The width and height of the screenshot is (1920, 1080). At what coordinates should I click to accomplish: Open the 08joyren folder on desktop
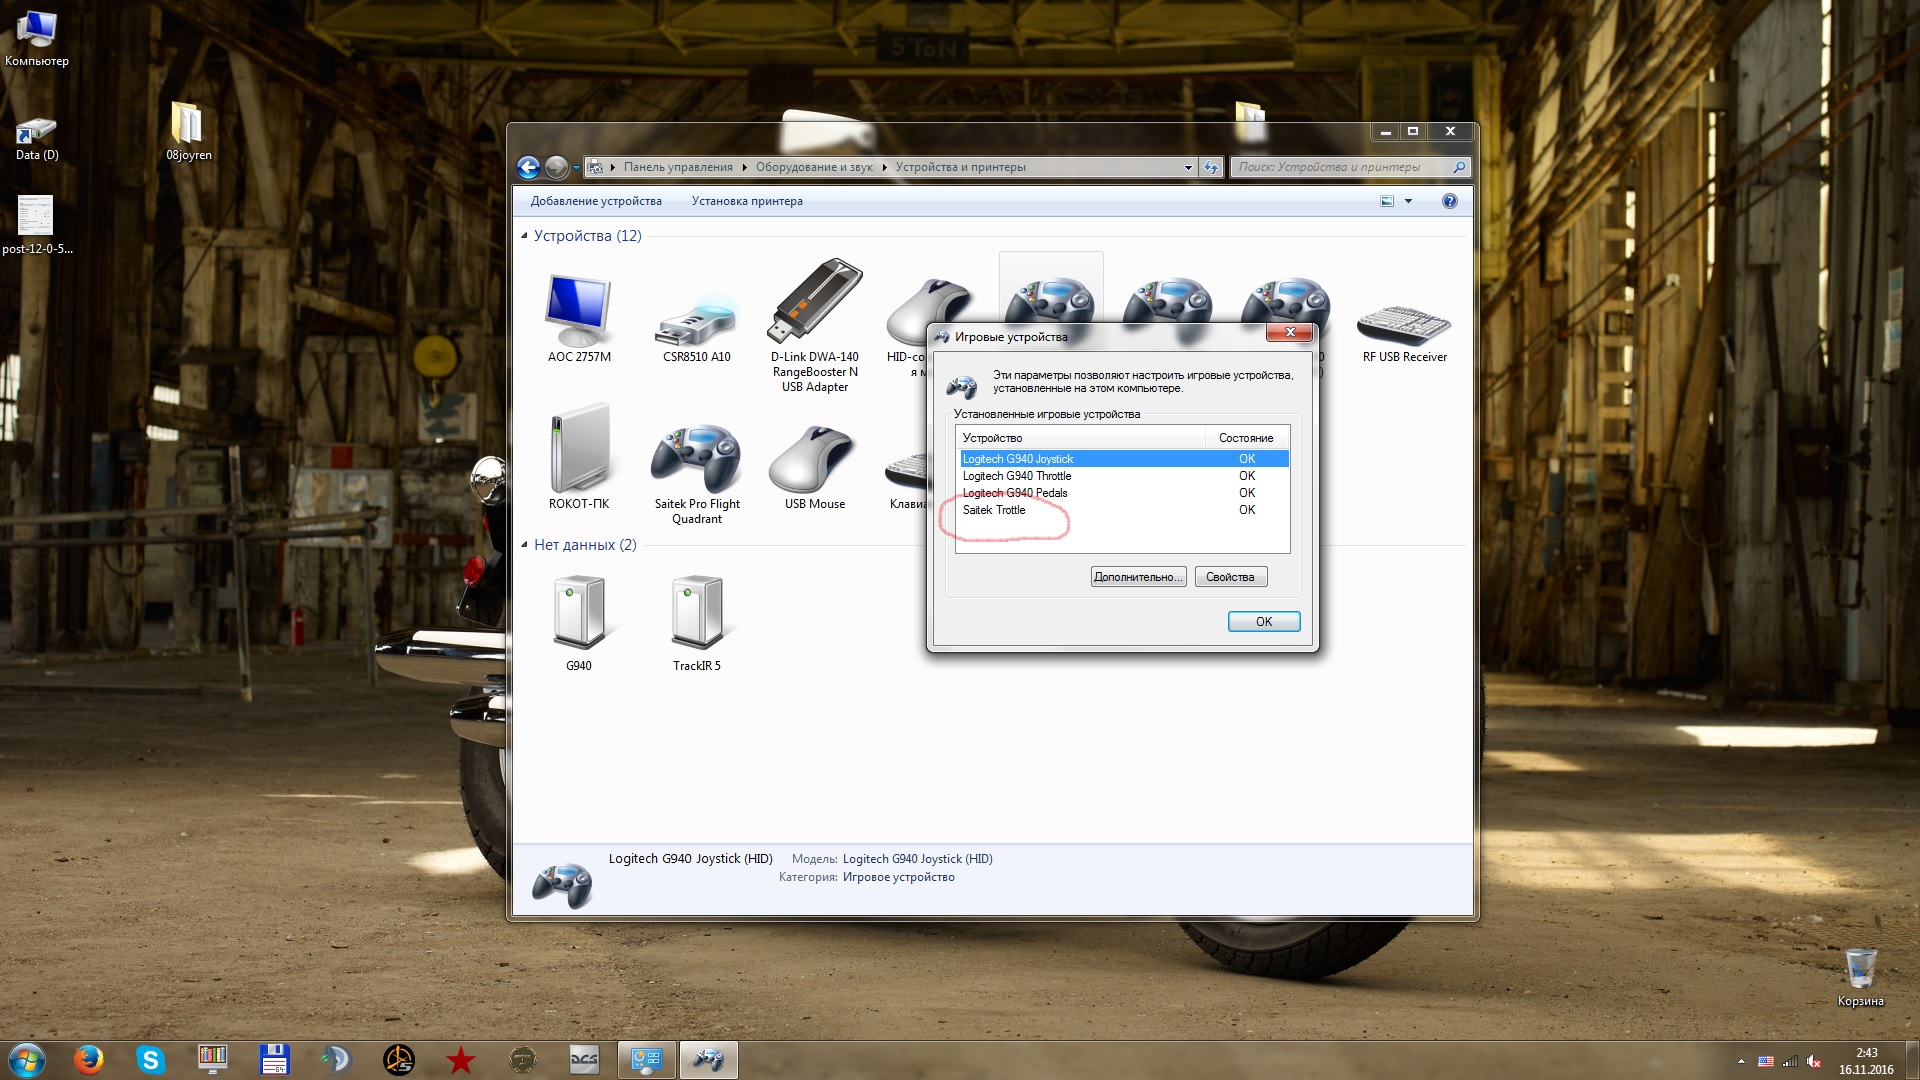coord(189,131)
